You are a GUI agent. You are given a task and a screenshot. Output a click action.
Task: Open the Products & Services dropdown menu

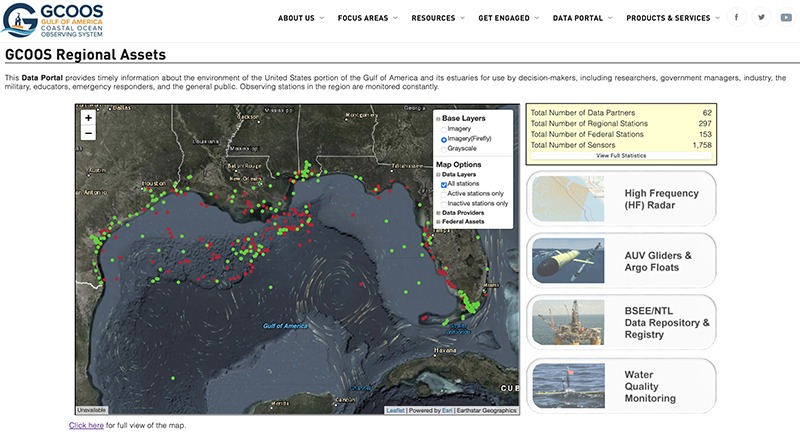tap(673, 18)
